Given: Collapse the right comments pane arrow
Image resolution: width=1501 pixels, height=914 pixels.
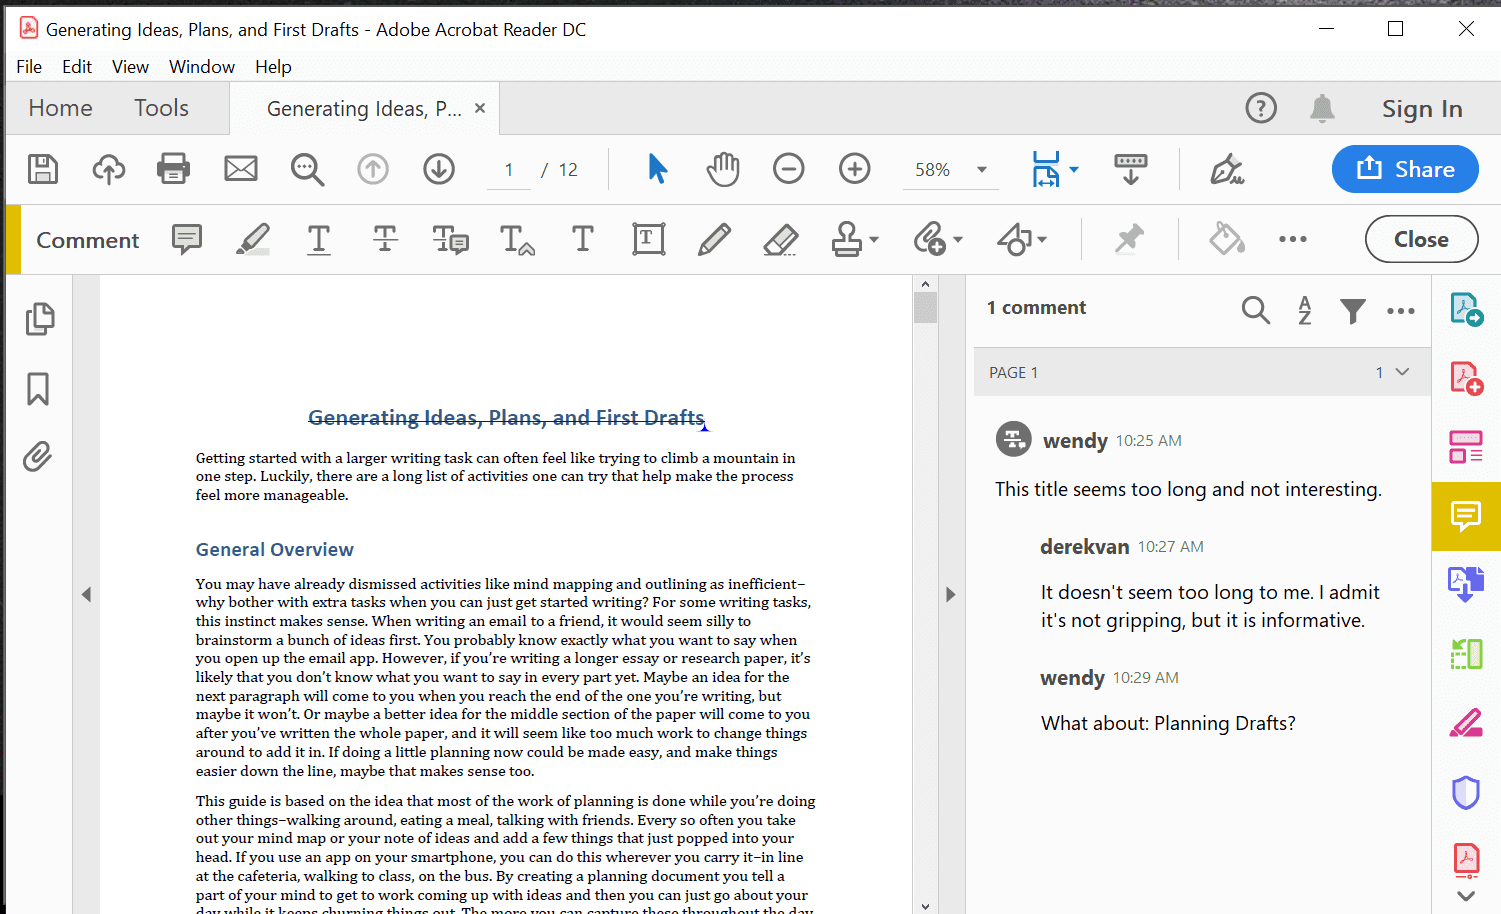Looking at the screenshot, I should pyautogui.click(x=950, y=594).
